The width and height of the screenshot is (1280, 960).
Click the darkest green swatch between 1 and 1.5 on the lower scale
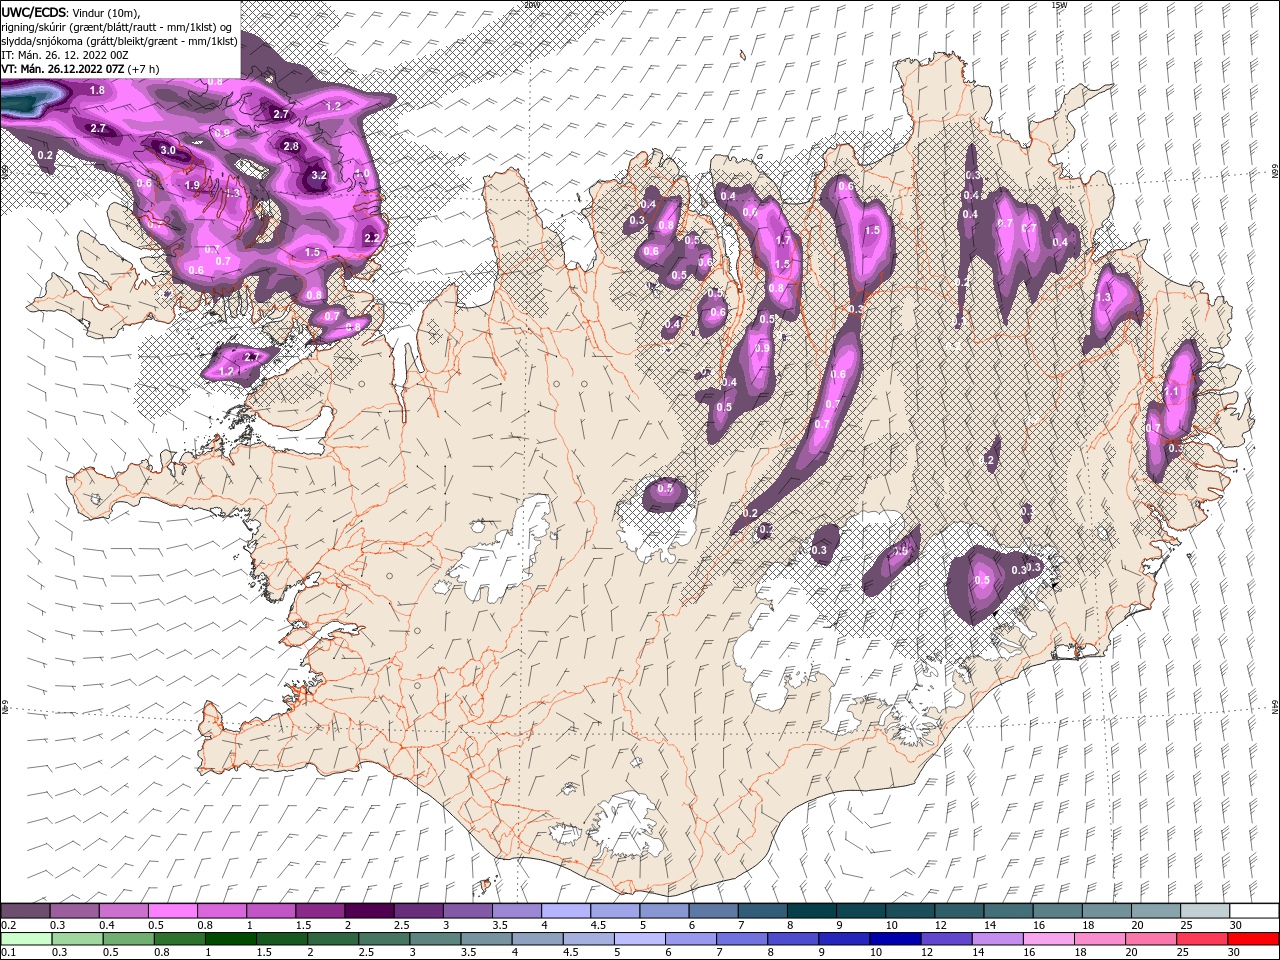230,939
